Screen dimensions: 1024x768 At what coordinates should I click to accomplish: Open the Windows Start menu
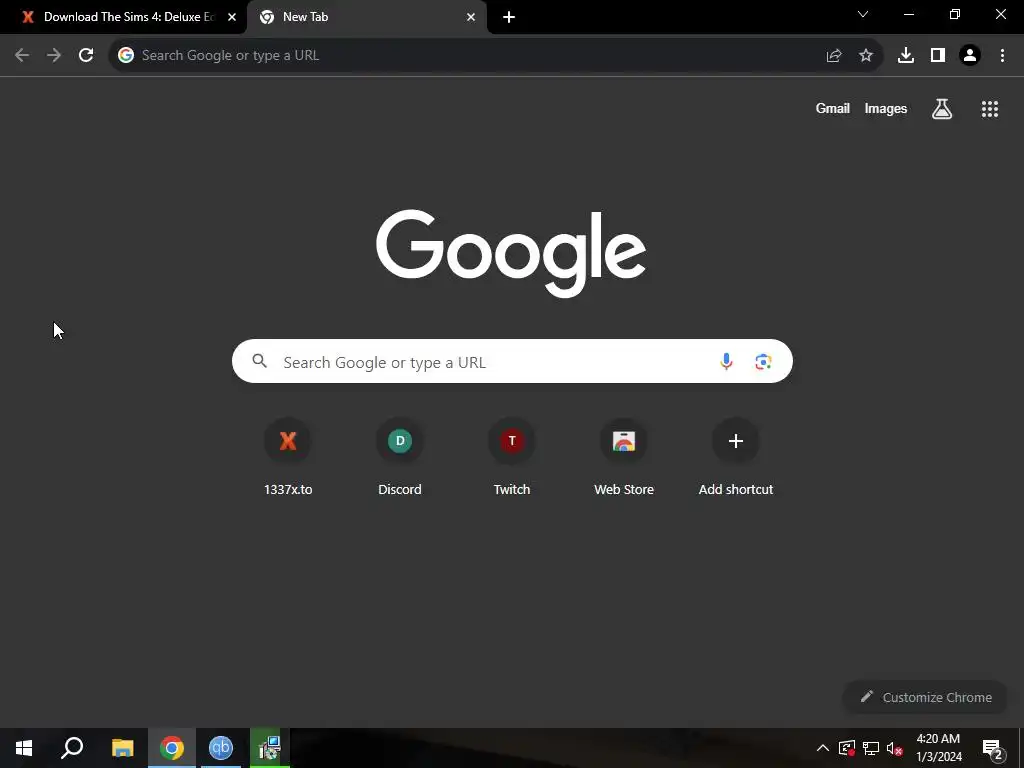tap(24, 748)
